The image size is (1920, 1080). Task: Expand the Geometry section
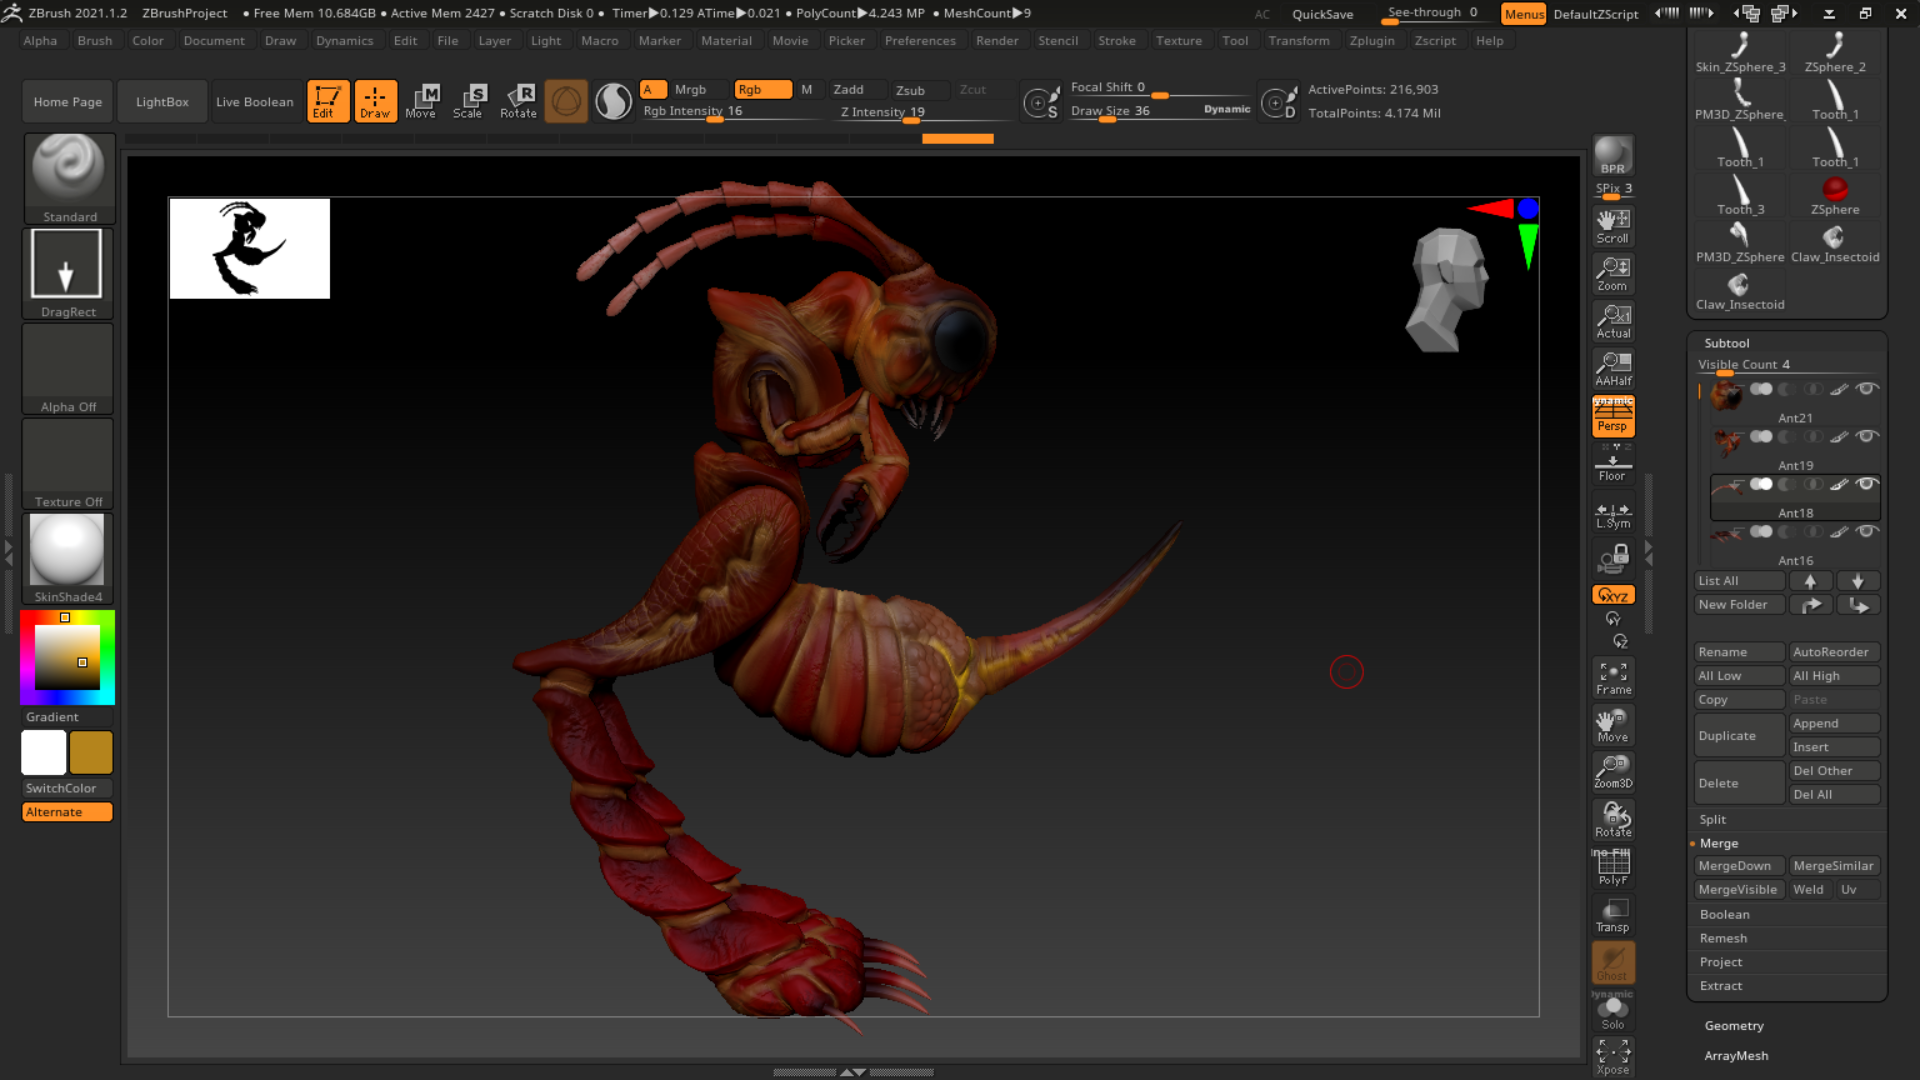point(1734,1025)
